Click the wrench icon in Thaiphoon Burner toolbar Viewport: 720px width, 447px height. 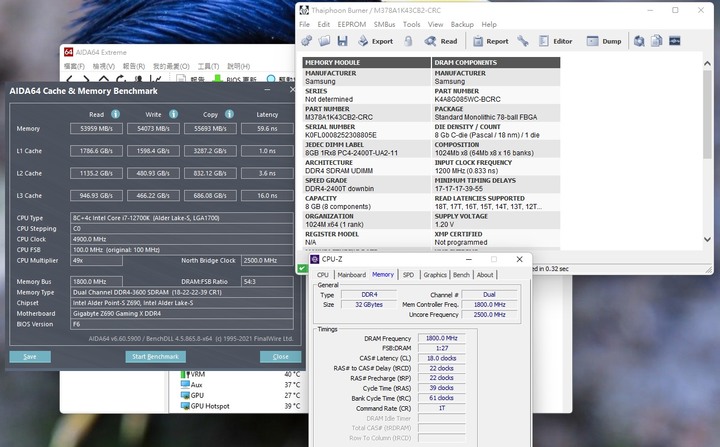click(x=523, y=41)
